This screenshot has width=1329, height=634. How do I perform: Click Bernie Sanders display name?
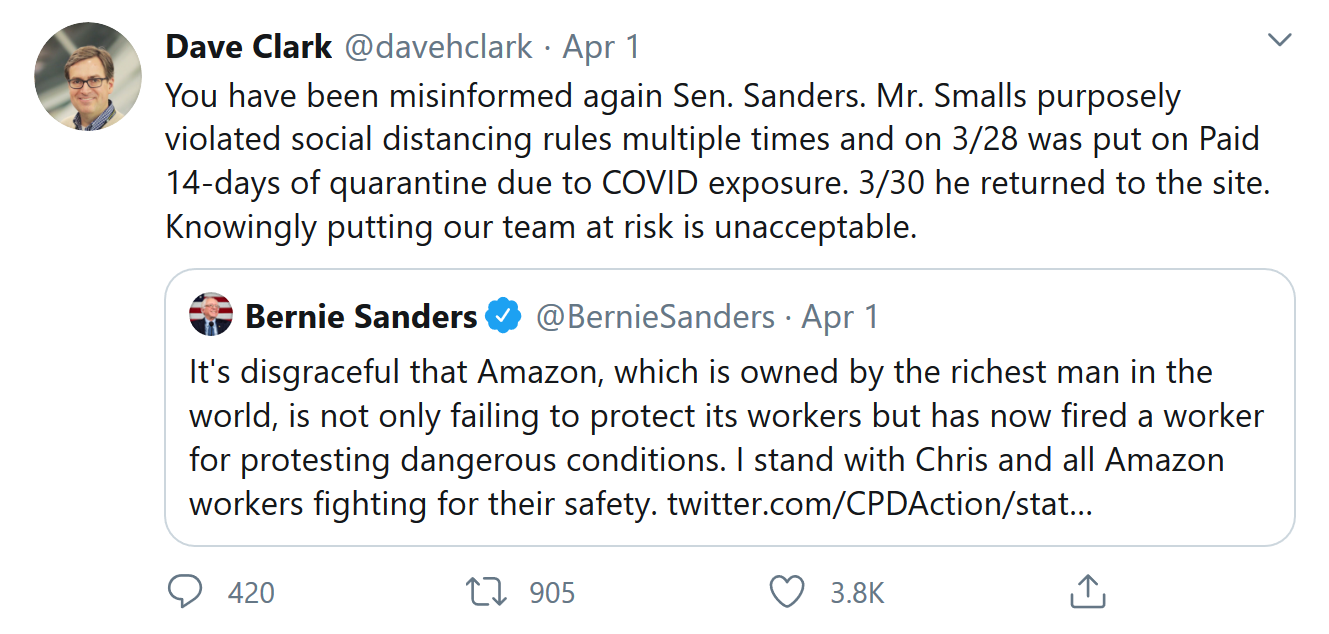click(x=360, y=317)
